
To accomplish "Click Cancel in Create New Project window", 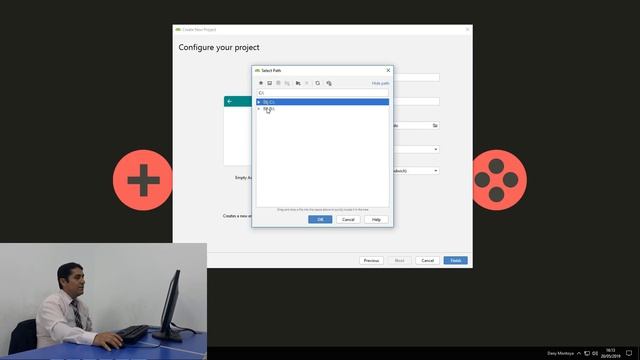I will pyautogui.click(x=427, y=260).
